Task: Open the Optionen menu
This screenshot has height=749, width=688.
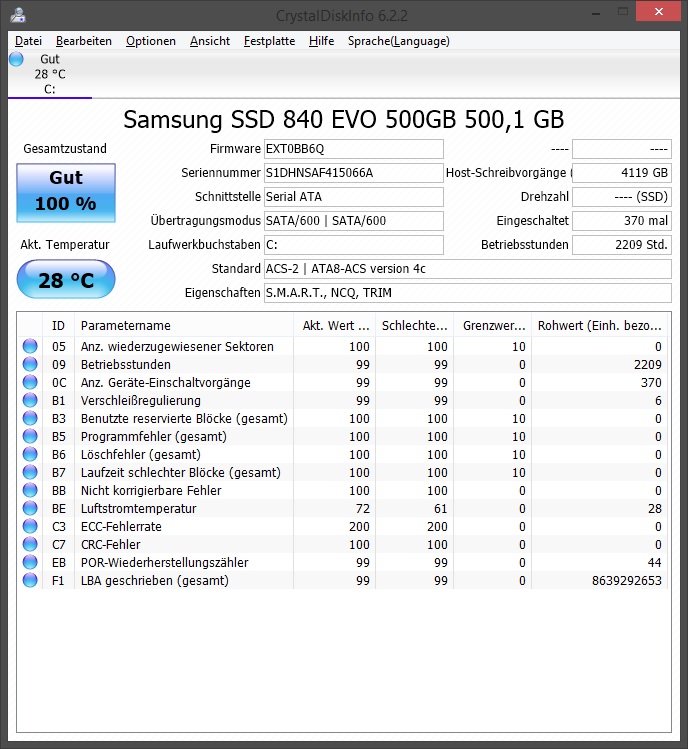Action: click(151, 41)
